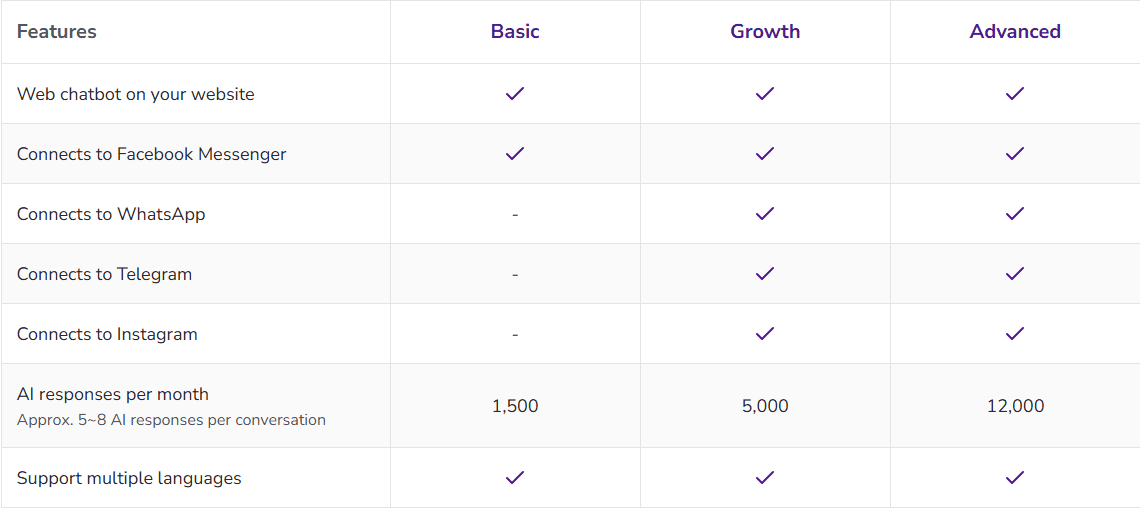This screenshot has height=508, width=1140.
Task: Select the Advanced plan column header
Action: pos(1015,32)
